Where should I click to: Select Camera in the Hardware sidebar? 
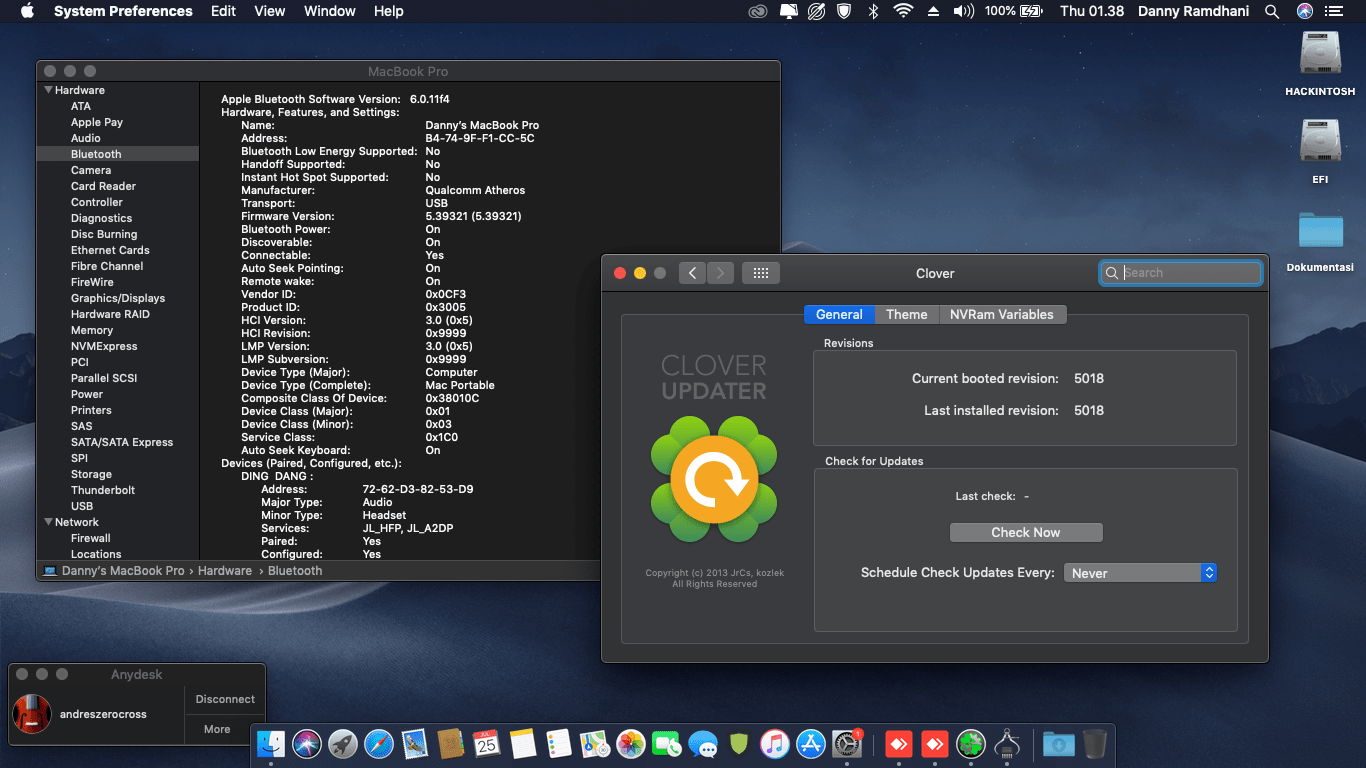pos(91,170)
